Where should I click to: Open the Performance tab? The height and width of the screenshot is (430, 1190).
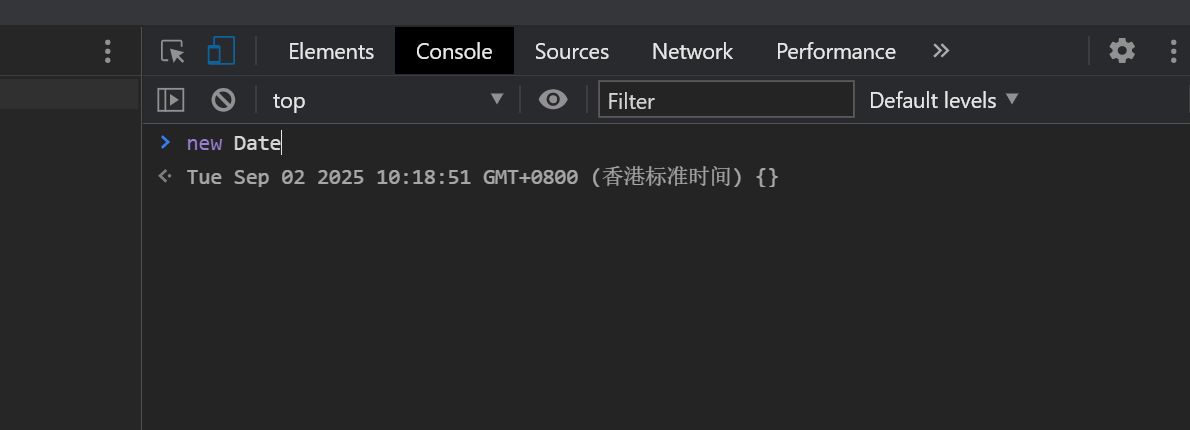coord(836,52)
